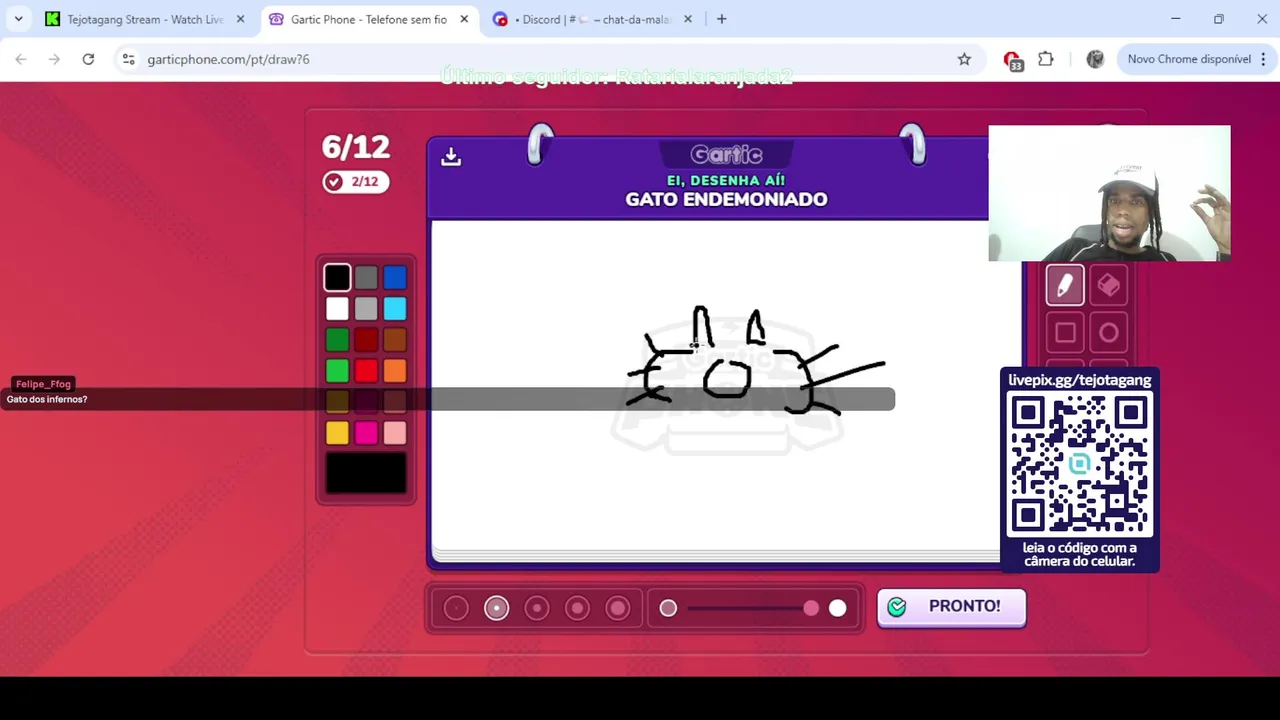Switch to the Gartic Phone tab

[x=369, y=19]
